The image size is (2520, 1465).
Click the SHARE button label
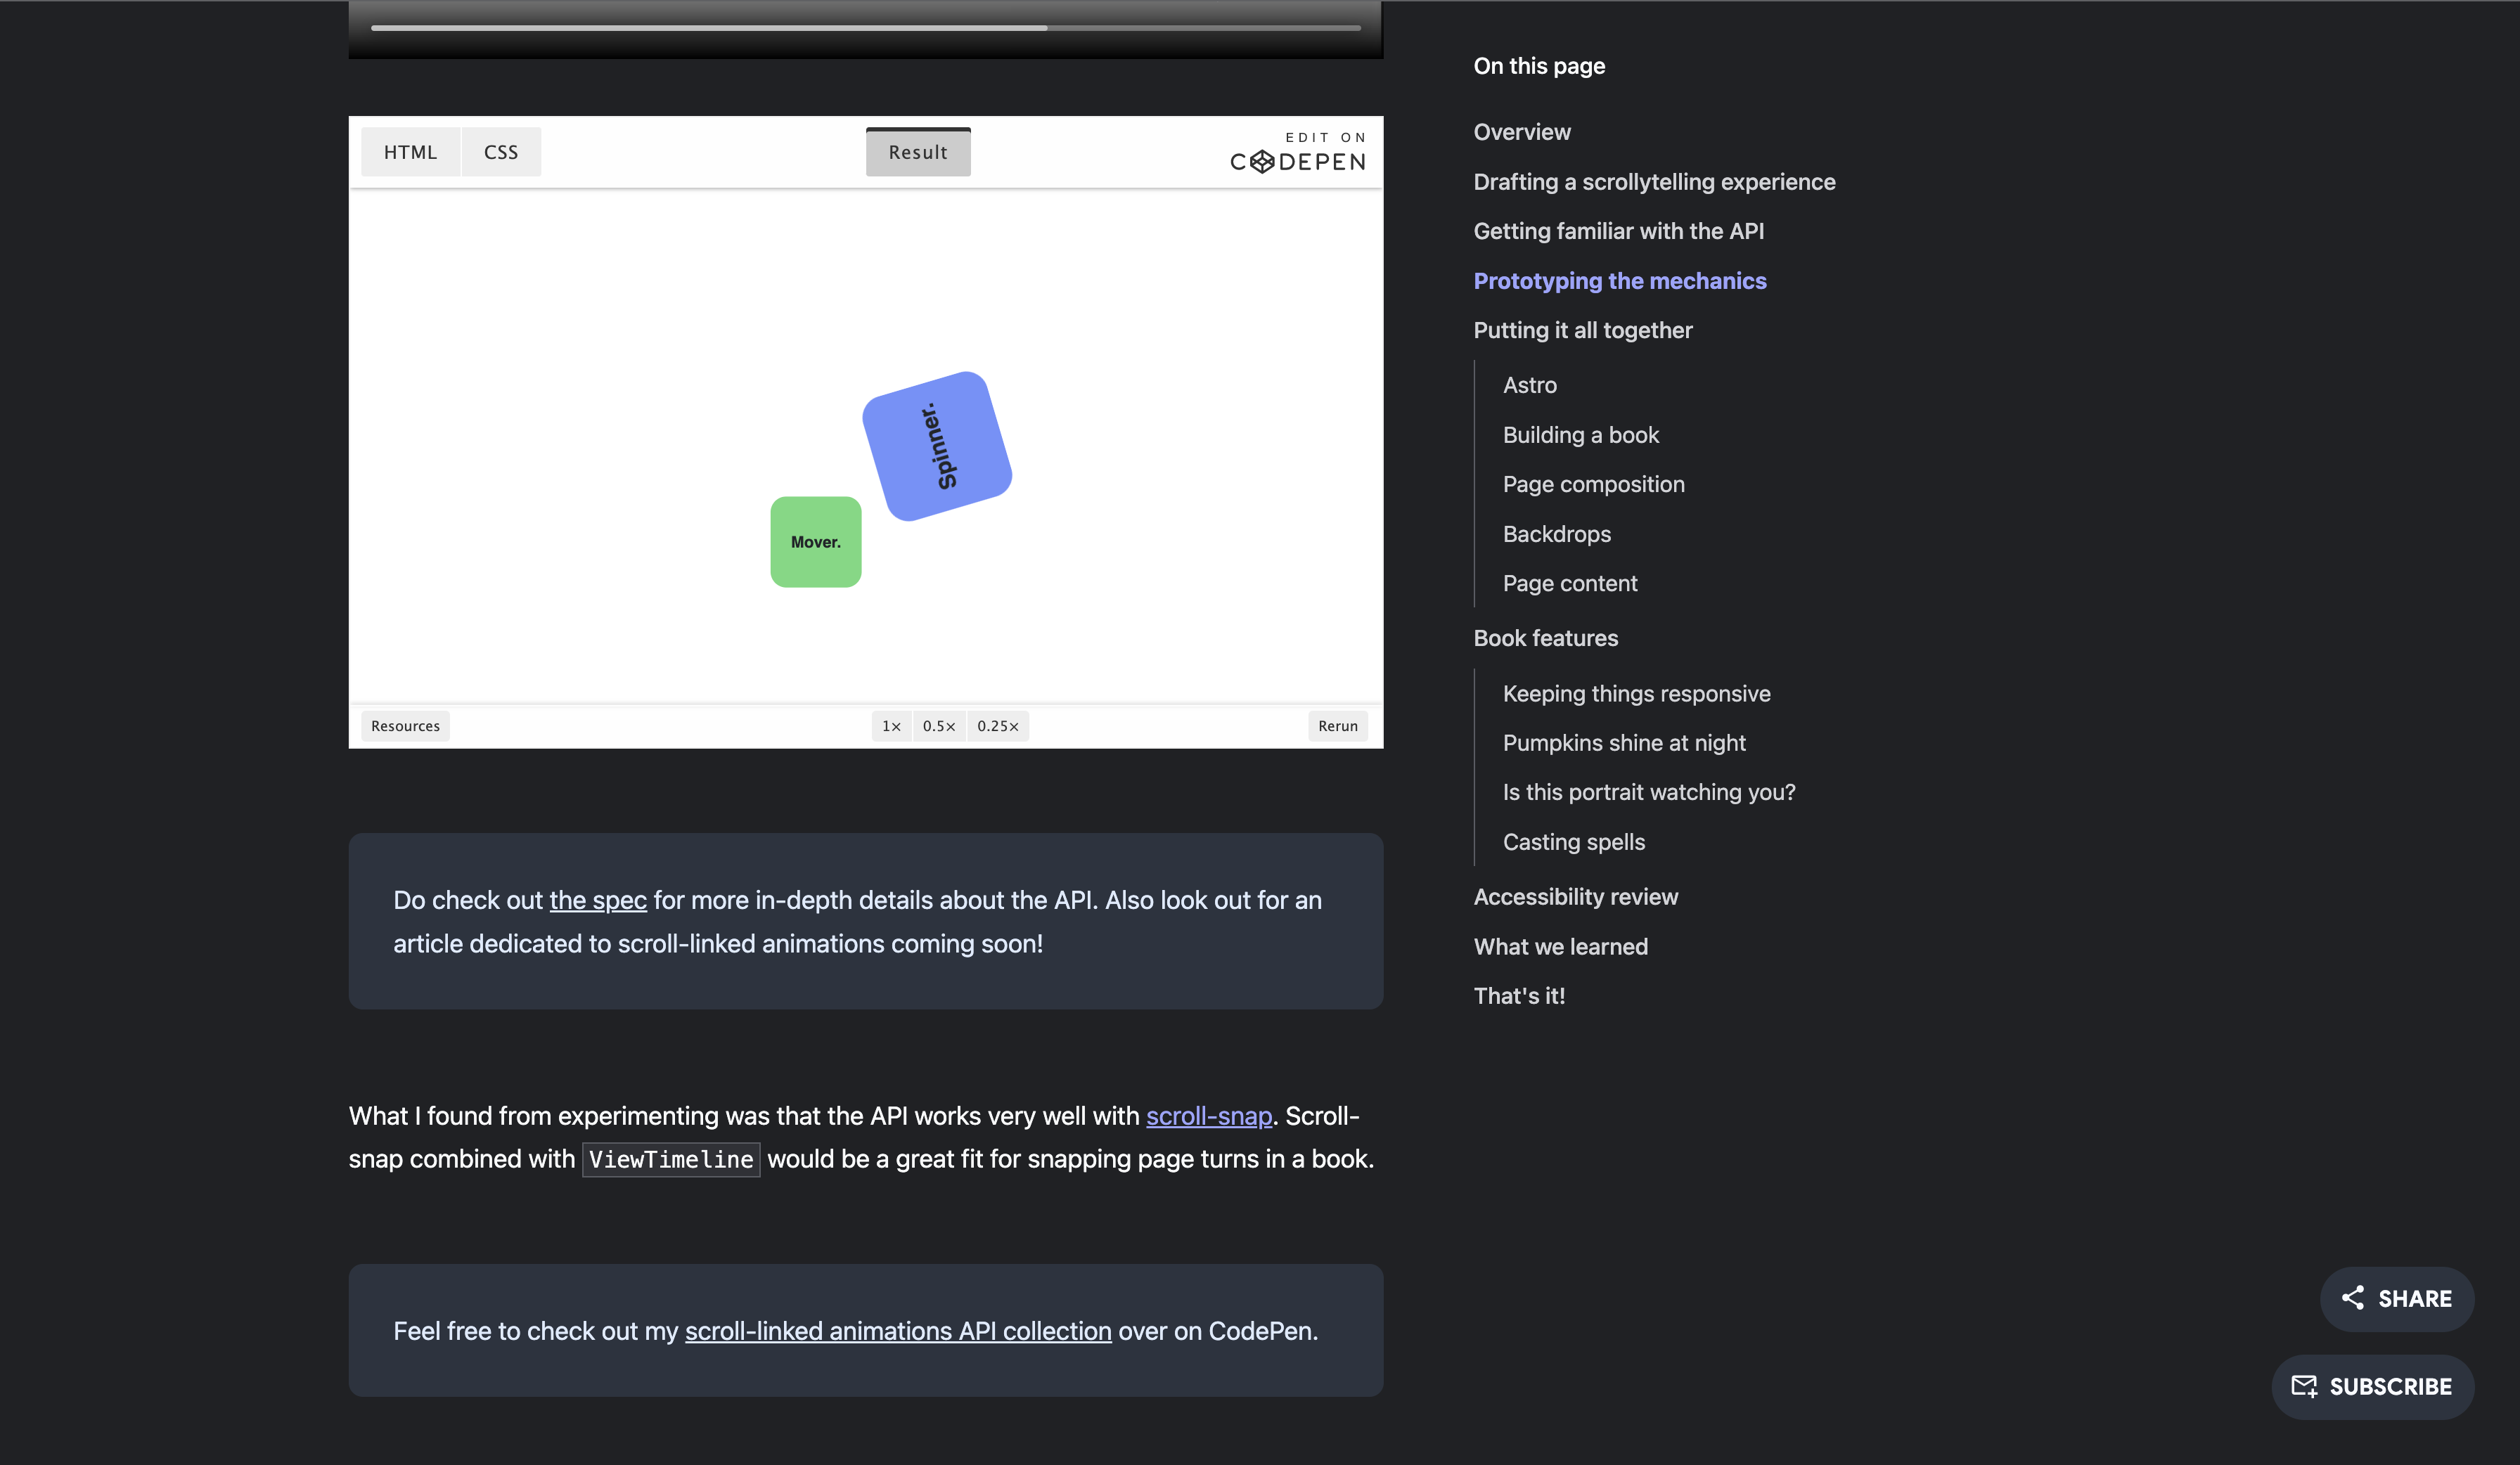[x=2415, y=1299]
